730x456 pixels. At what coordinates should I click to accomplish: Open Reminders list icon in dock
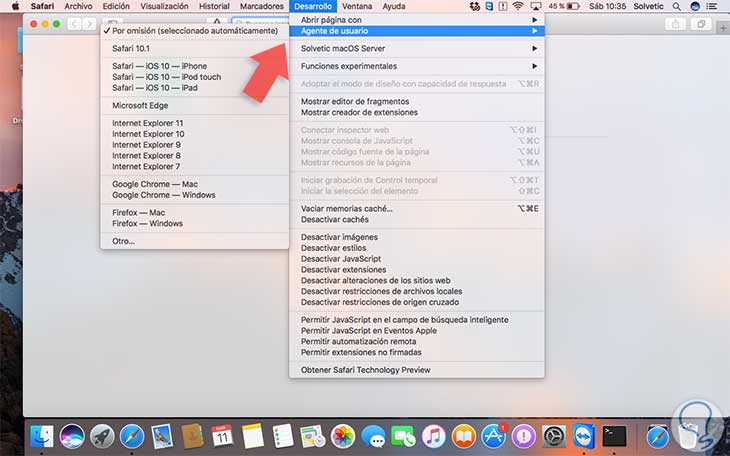[283, 437]
